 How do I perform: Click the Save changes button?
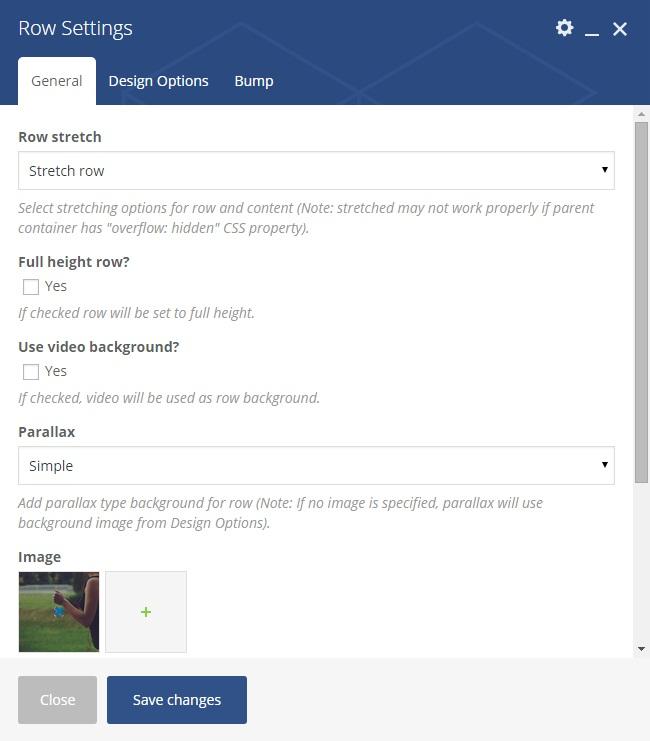177,700
